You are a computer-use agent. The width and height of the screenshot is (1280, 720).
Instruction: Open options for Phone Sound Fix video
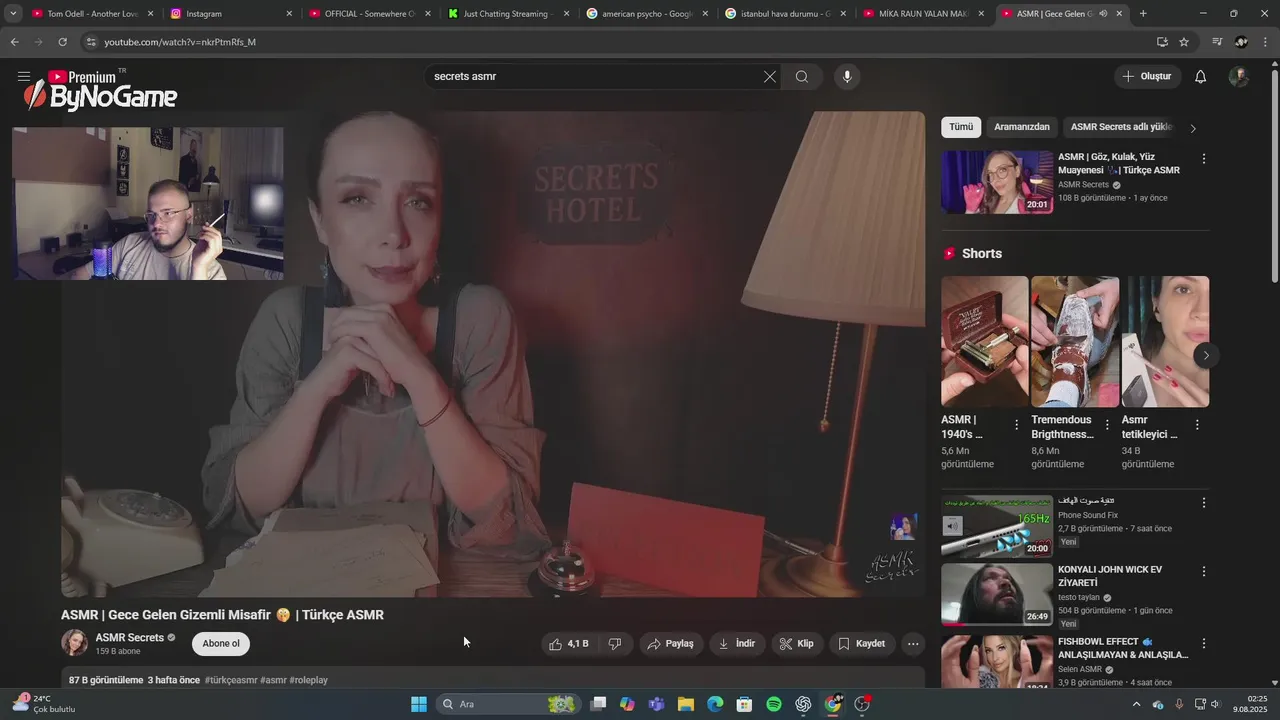point(1204,503)
